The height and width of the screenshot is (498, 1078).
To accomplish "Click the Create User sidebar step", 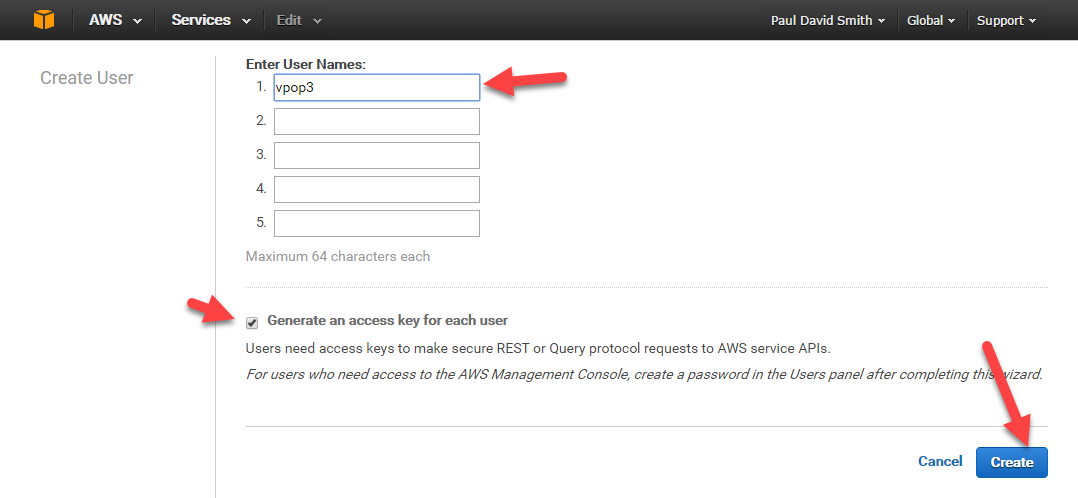I will click(x=87, y=78).
